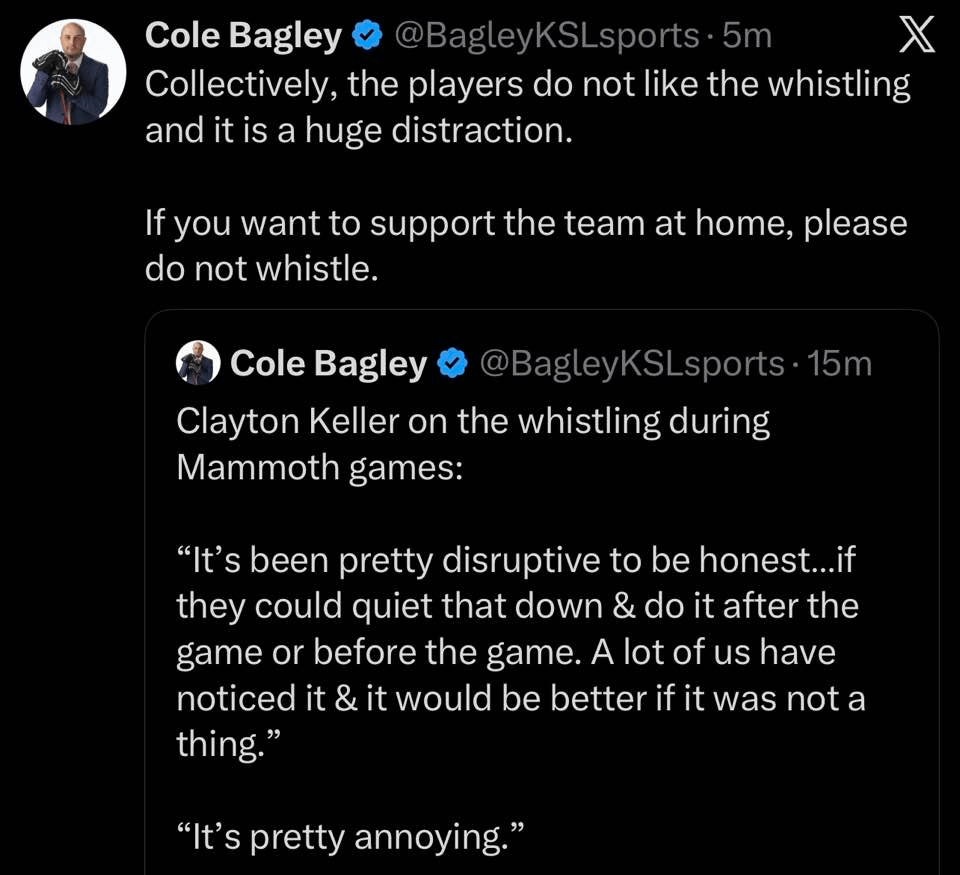Image resolution: width=960 pixels, height=875 pixels.
Task: Click the verified badge on main tweet
Action: (368, 37)
